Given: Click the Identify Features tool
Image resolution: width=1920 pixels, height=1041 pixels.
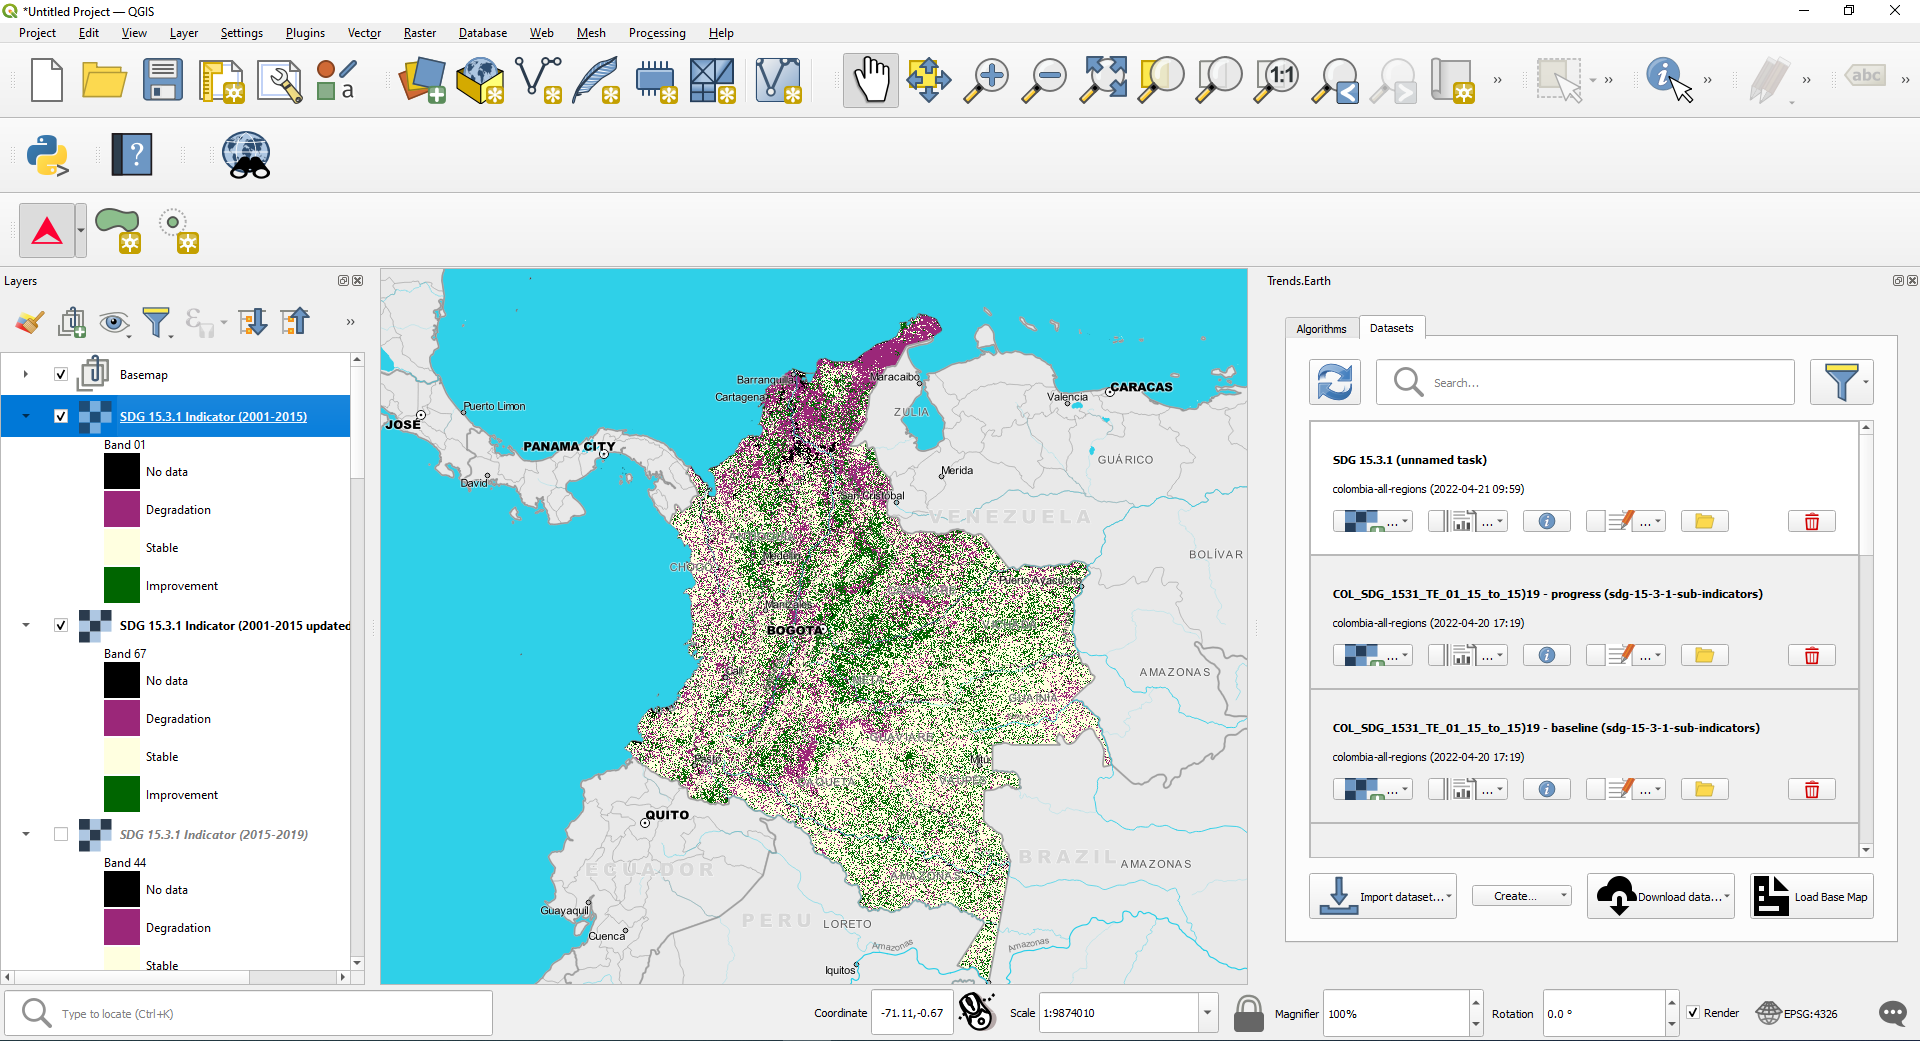Looking at the screenshot, I should [x=1667, y=80].
